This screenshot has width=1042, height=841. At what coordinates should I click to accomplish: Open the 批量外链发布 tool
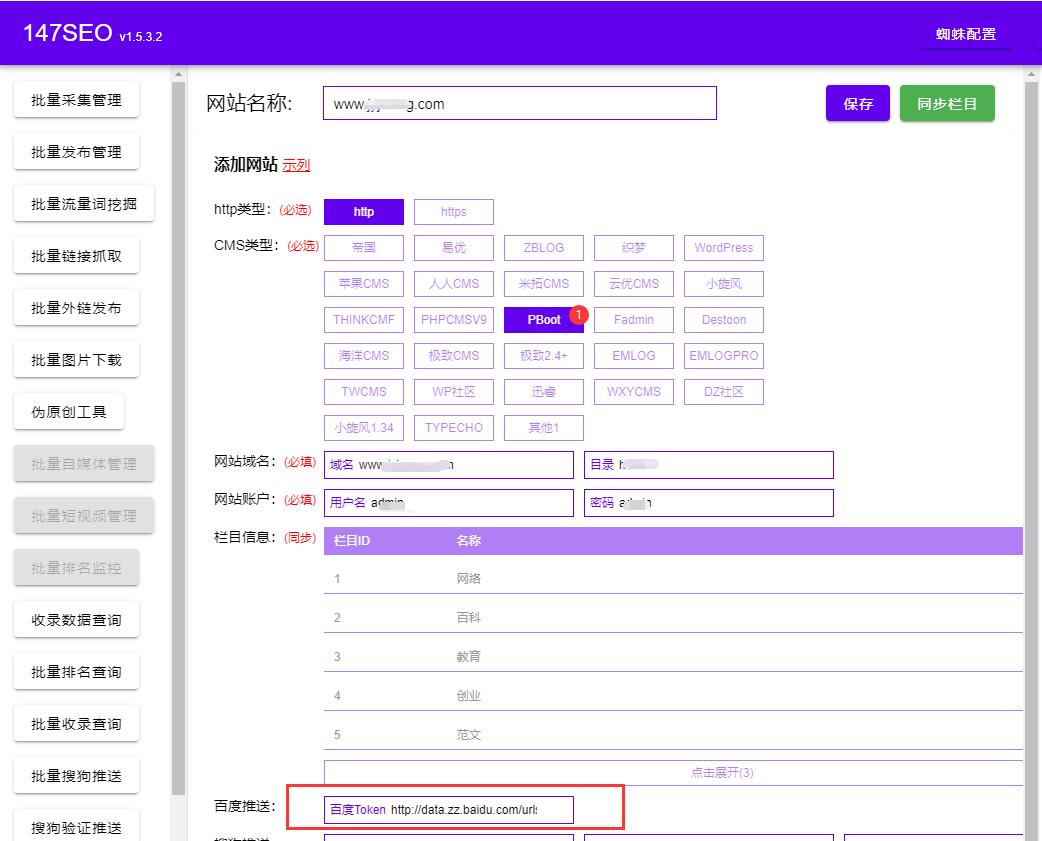pos(76,307)
